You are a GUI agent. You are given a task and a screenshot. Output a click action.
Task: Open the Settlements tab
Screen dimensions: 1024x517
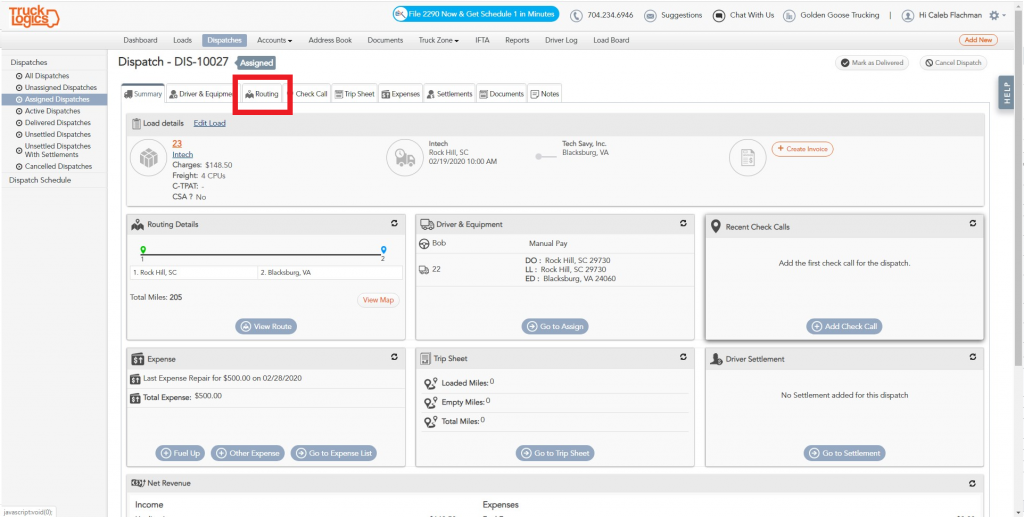tap(449, 94)
